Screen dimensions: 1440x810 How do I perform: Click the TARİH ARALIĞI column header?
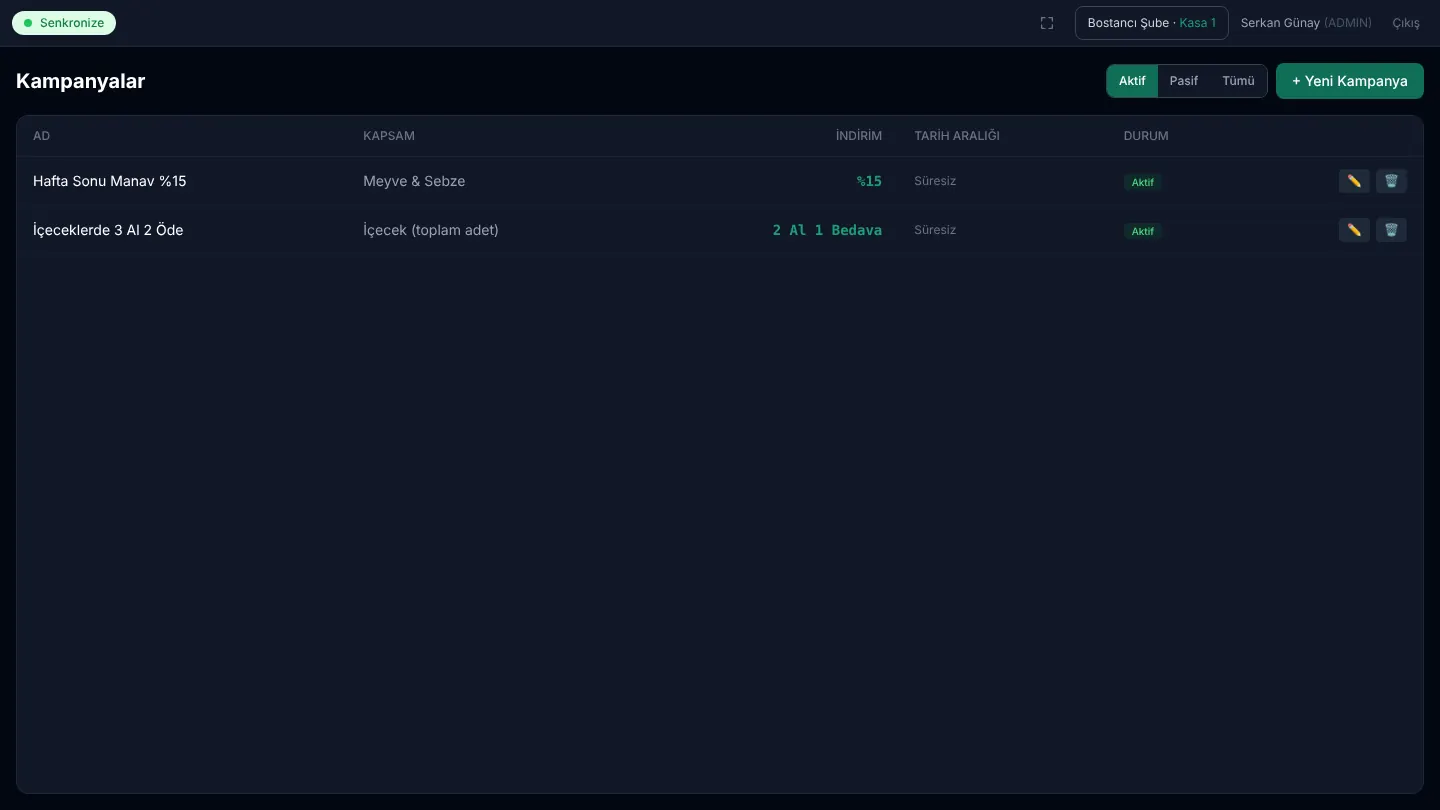click(x=957, y=136)
